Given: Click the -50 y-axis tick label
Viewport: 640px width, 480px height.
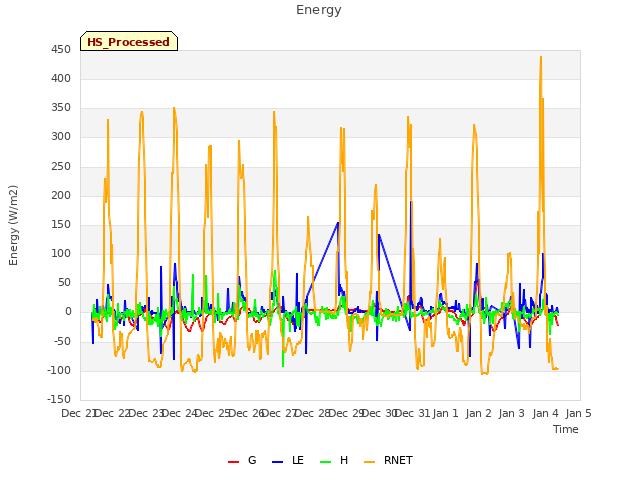Looking at the screenshot, I should [62, 341].
